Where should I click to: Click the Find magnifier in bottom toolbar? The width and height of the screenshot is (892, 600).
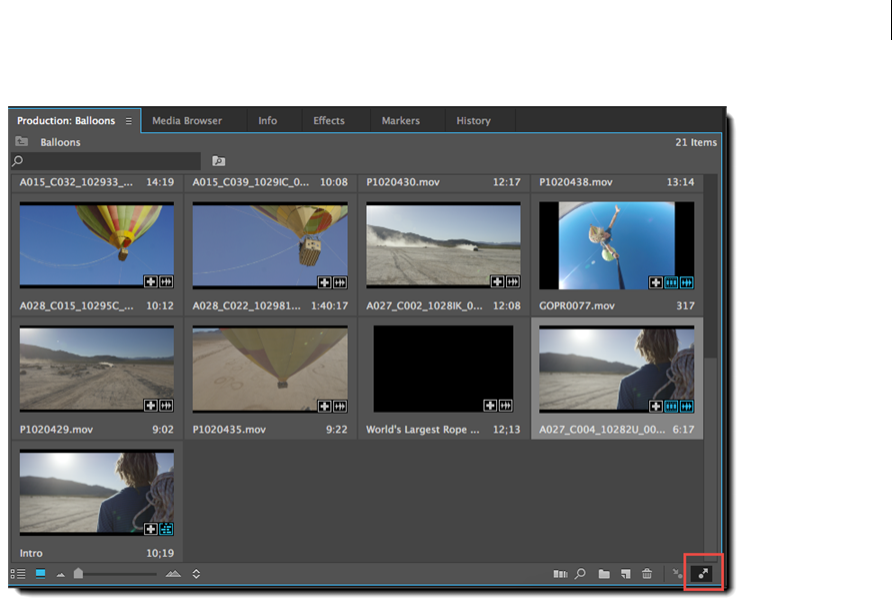click(x=580, y=574)
